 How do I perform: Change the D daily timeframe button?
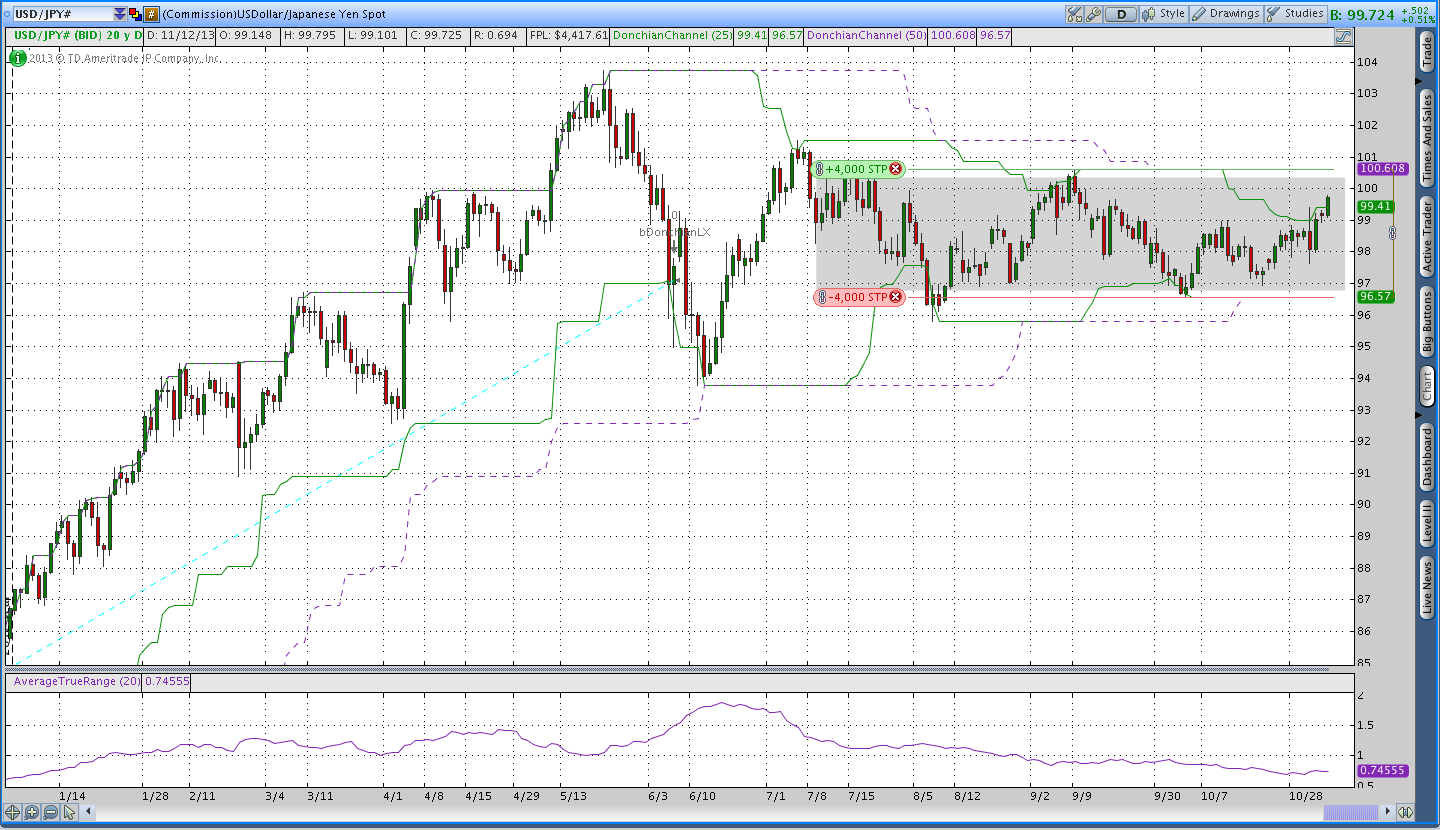click(1120, 14)
